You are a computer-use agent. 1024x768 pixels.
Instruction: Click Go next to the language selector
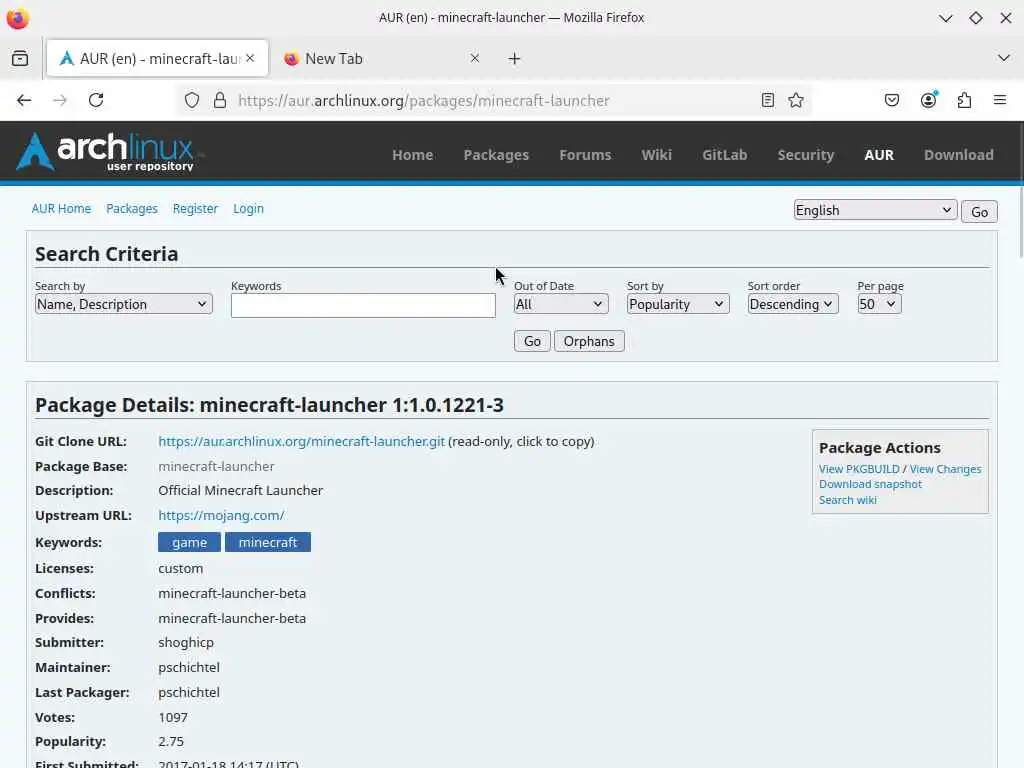tap(978, 212)
